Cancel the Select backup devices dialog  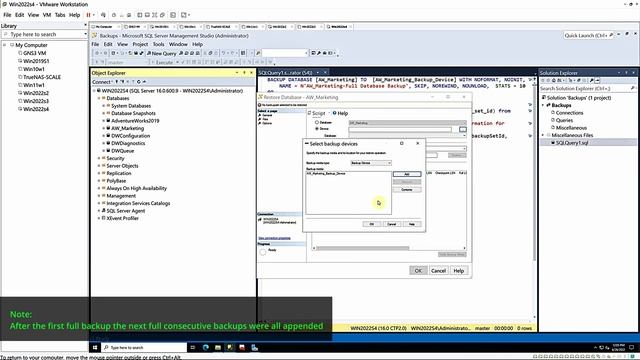391,224
